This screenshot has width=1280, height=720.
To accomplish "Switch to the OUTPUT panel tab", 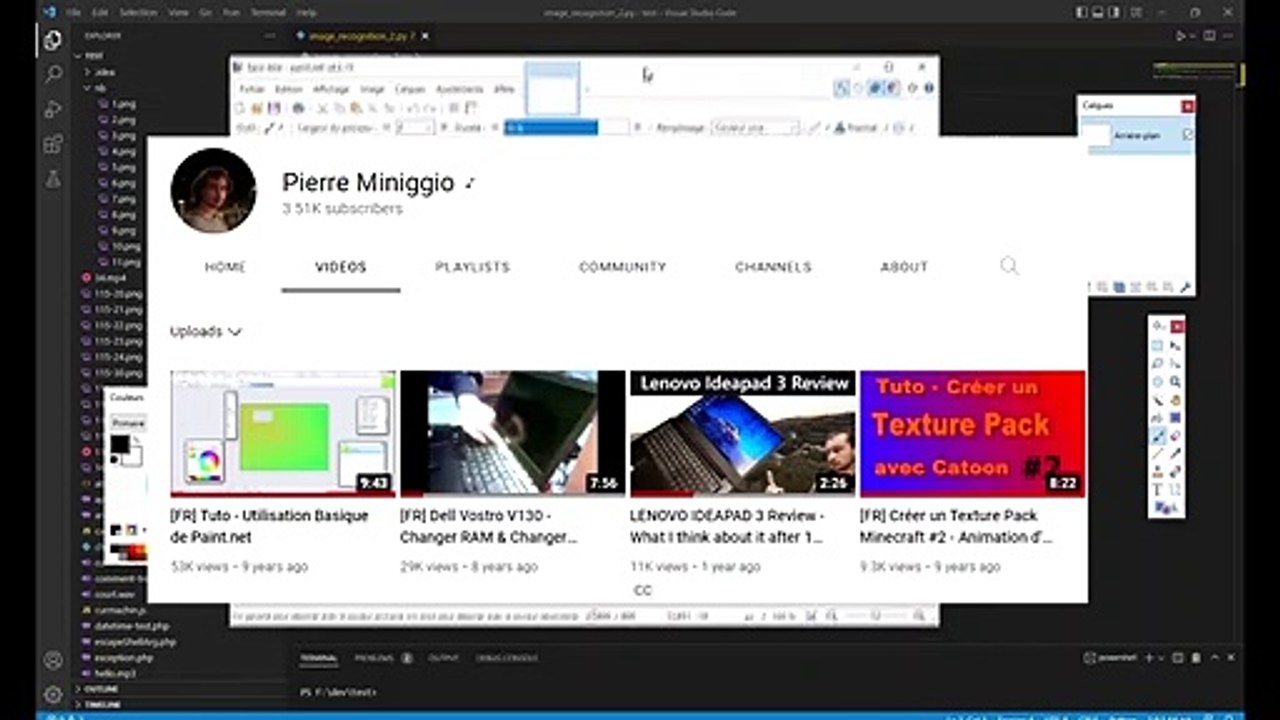I will 443,658.
